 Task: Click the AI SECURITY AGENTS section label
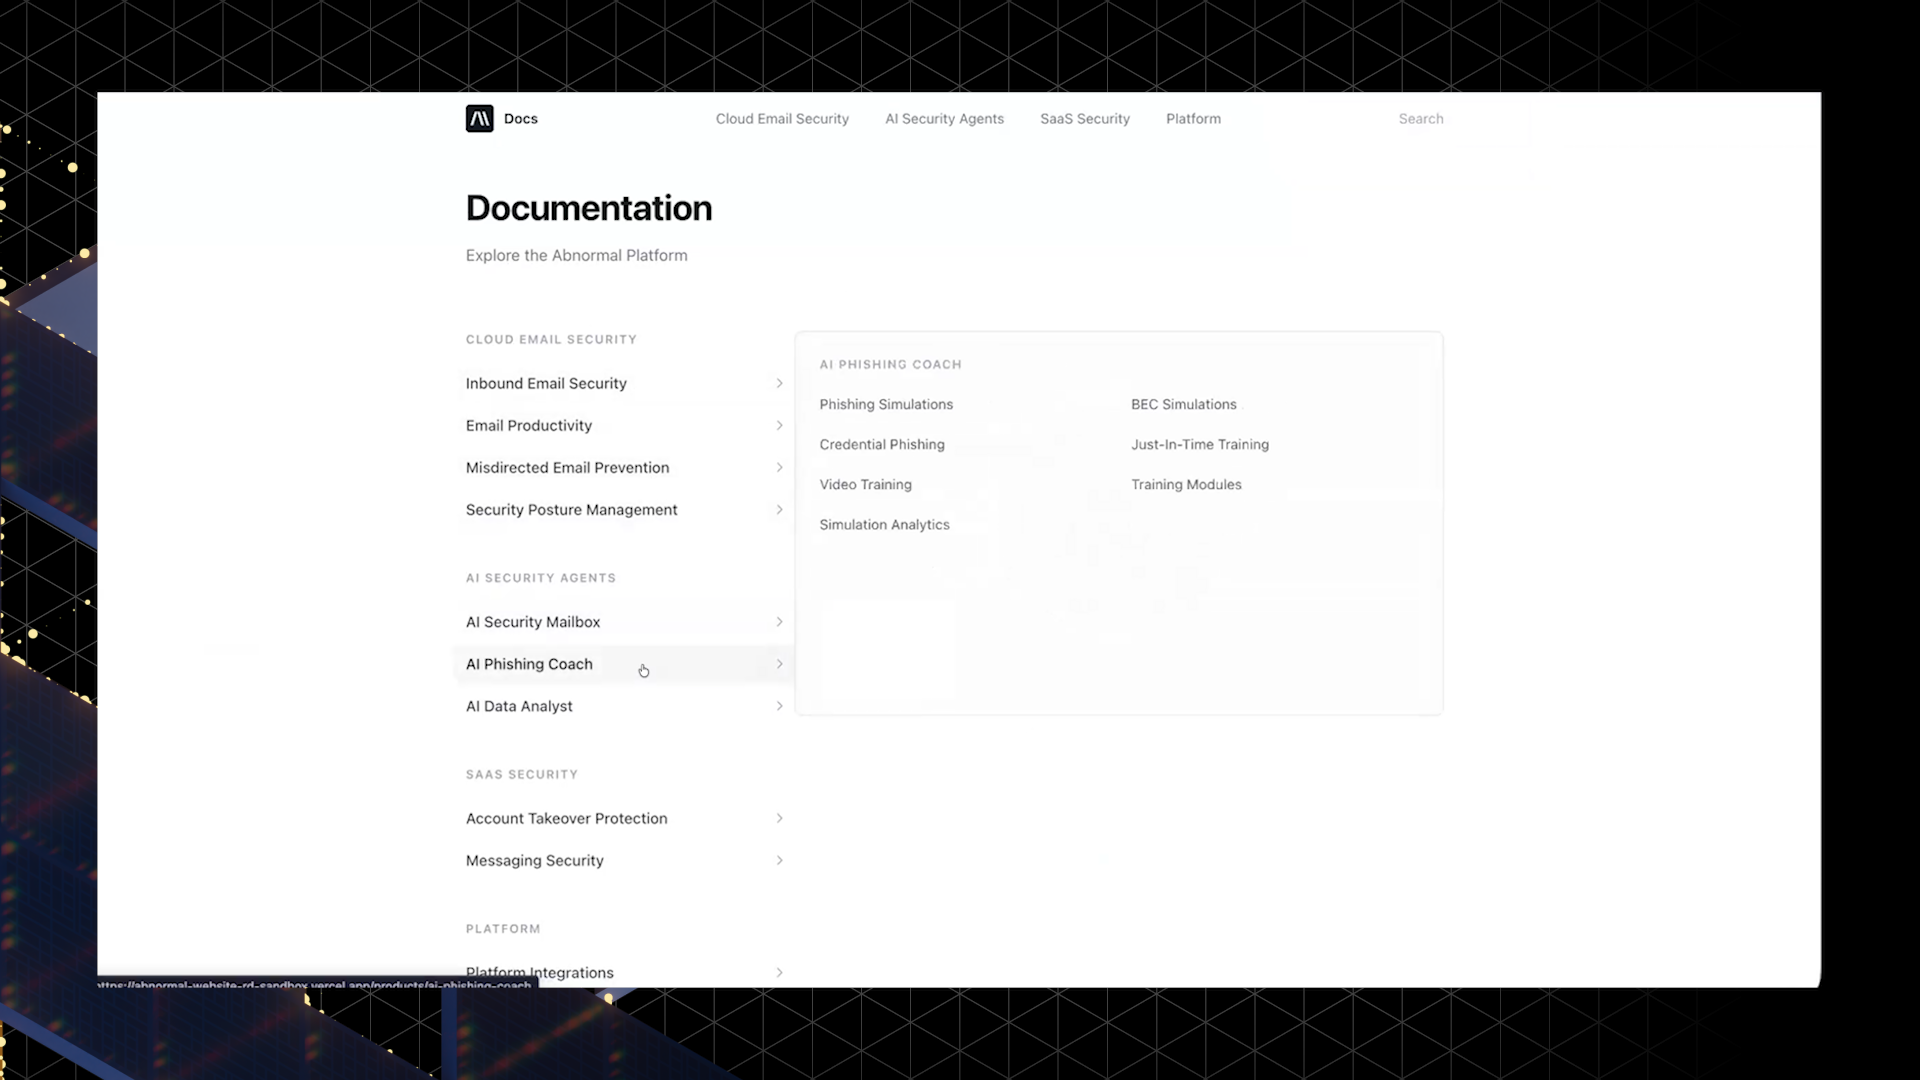click(541, 578)
